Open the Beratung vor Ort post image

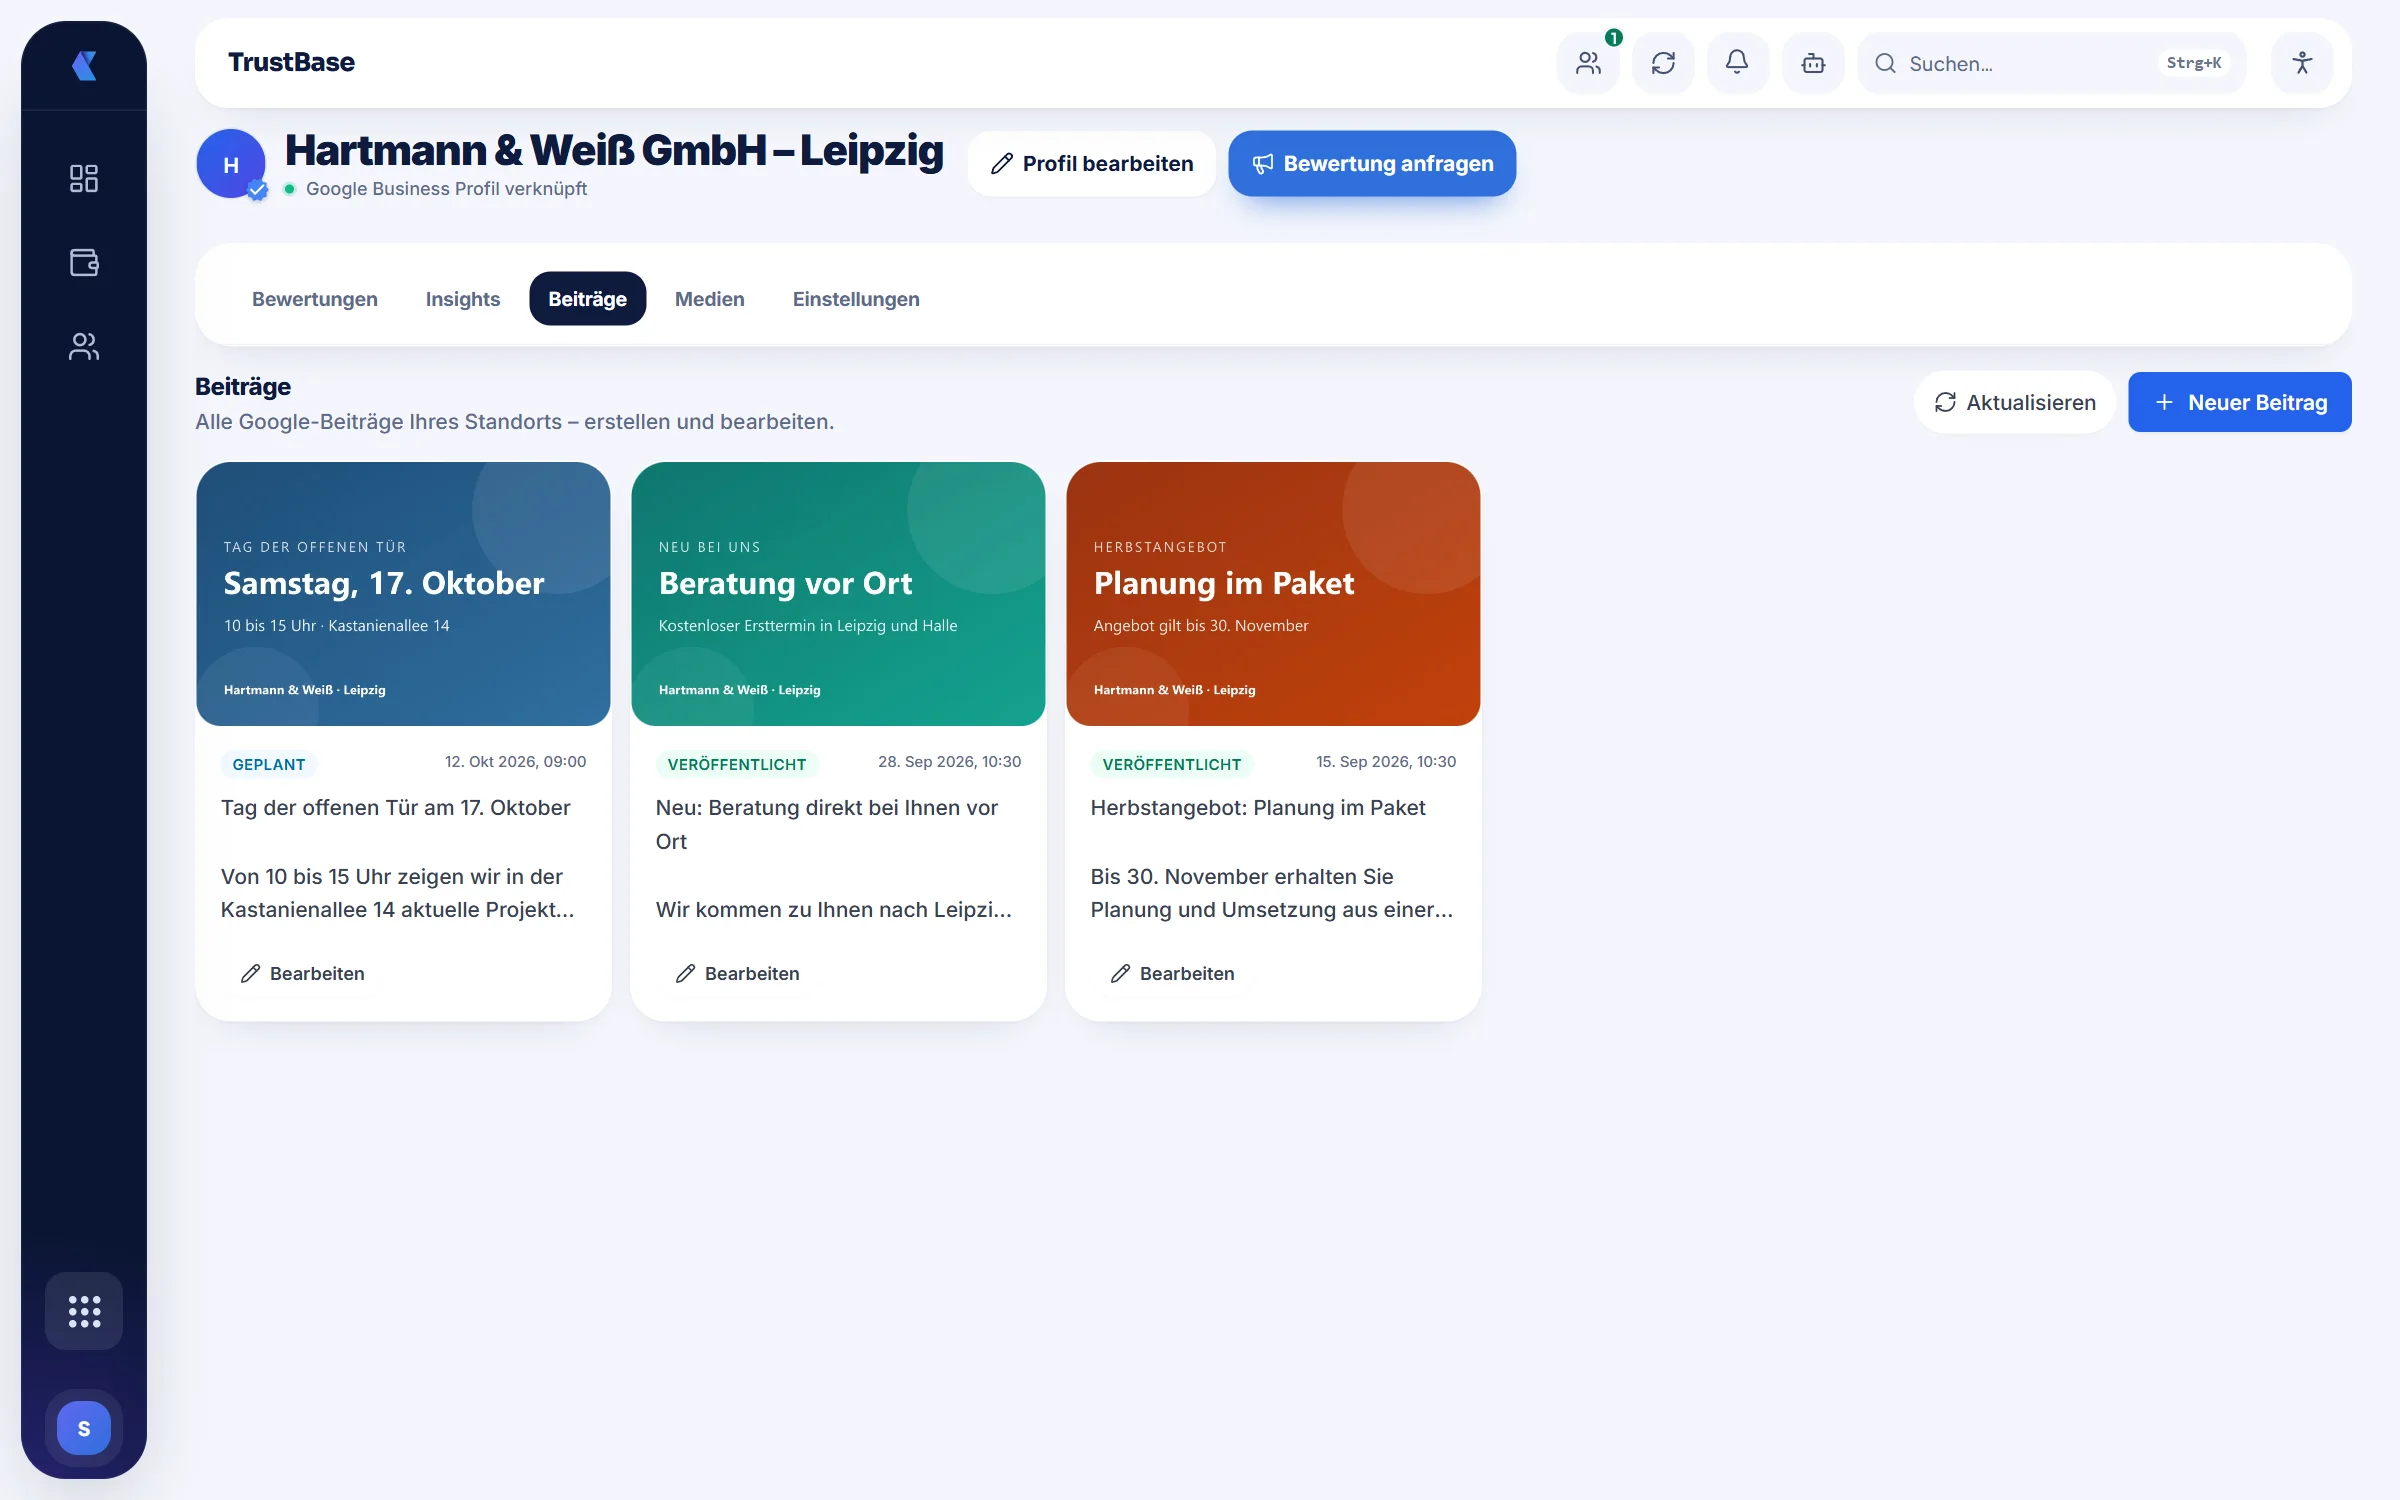click(838, 594)
